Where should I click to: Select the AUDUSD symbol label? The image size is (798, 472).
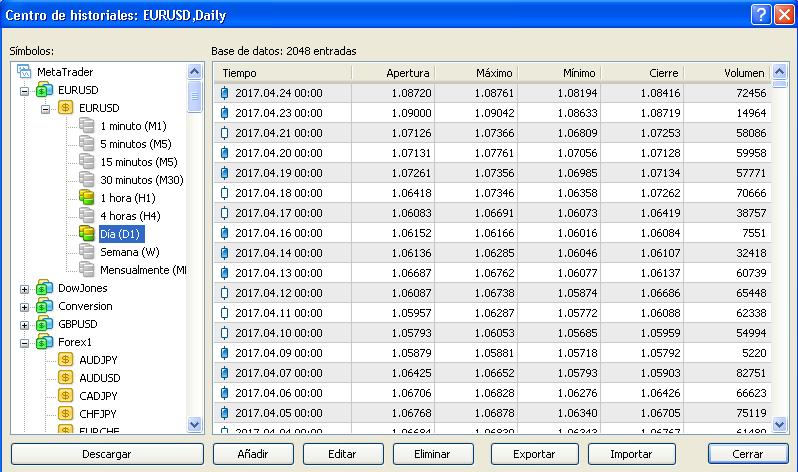(x=100, y=378)
